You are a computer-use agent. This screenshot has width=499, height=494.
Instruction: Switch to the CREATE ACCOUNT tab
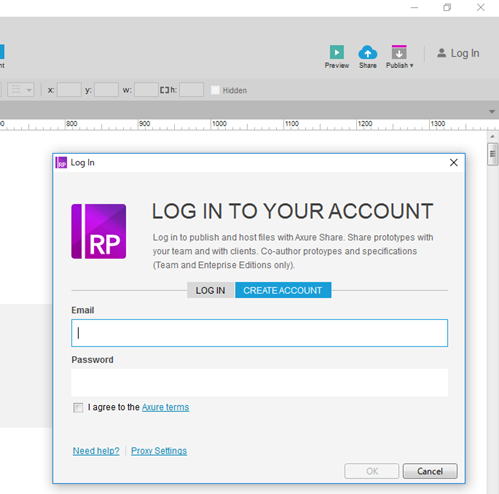point(283,290)
